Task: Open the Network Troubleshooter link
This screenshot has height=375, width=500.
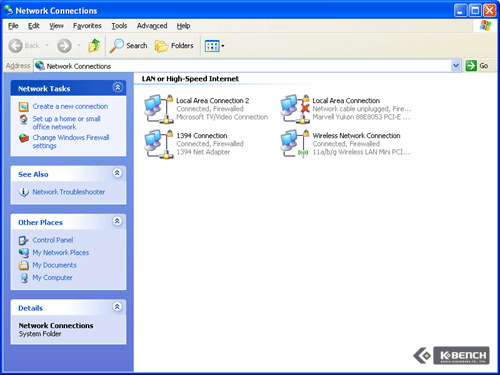Action: (x=69, y=192)
